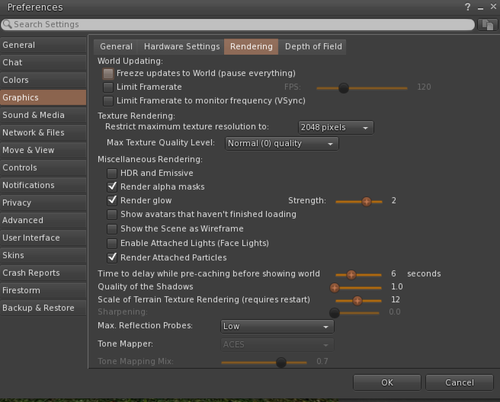Click the glow strength value 2
Viewport: 500px width, 402px height.
click(x=394, y=201)
